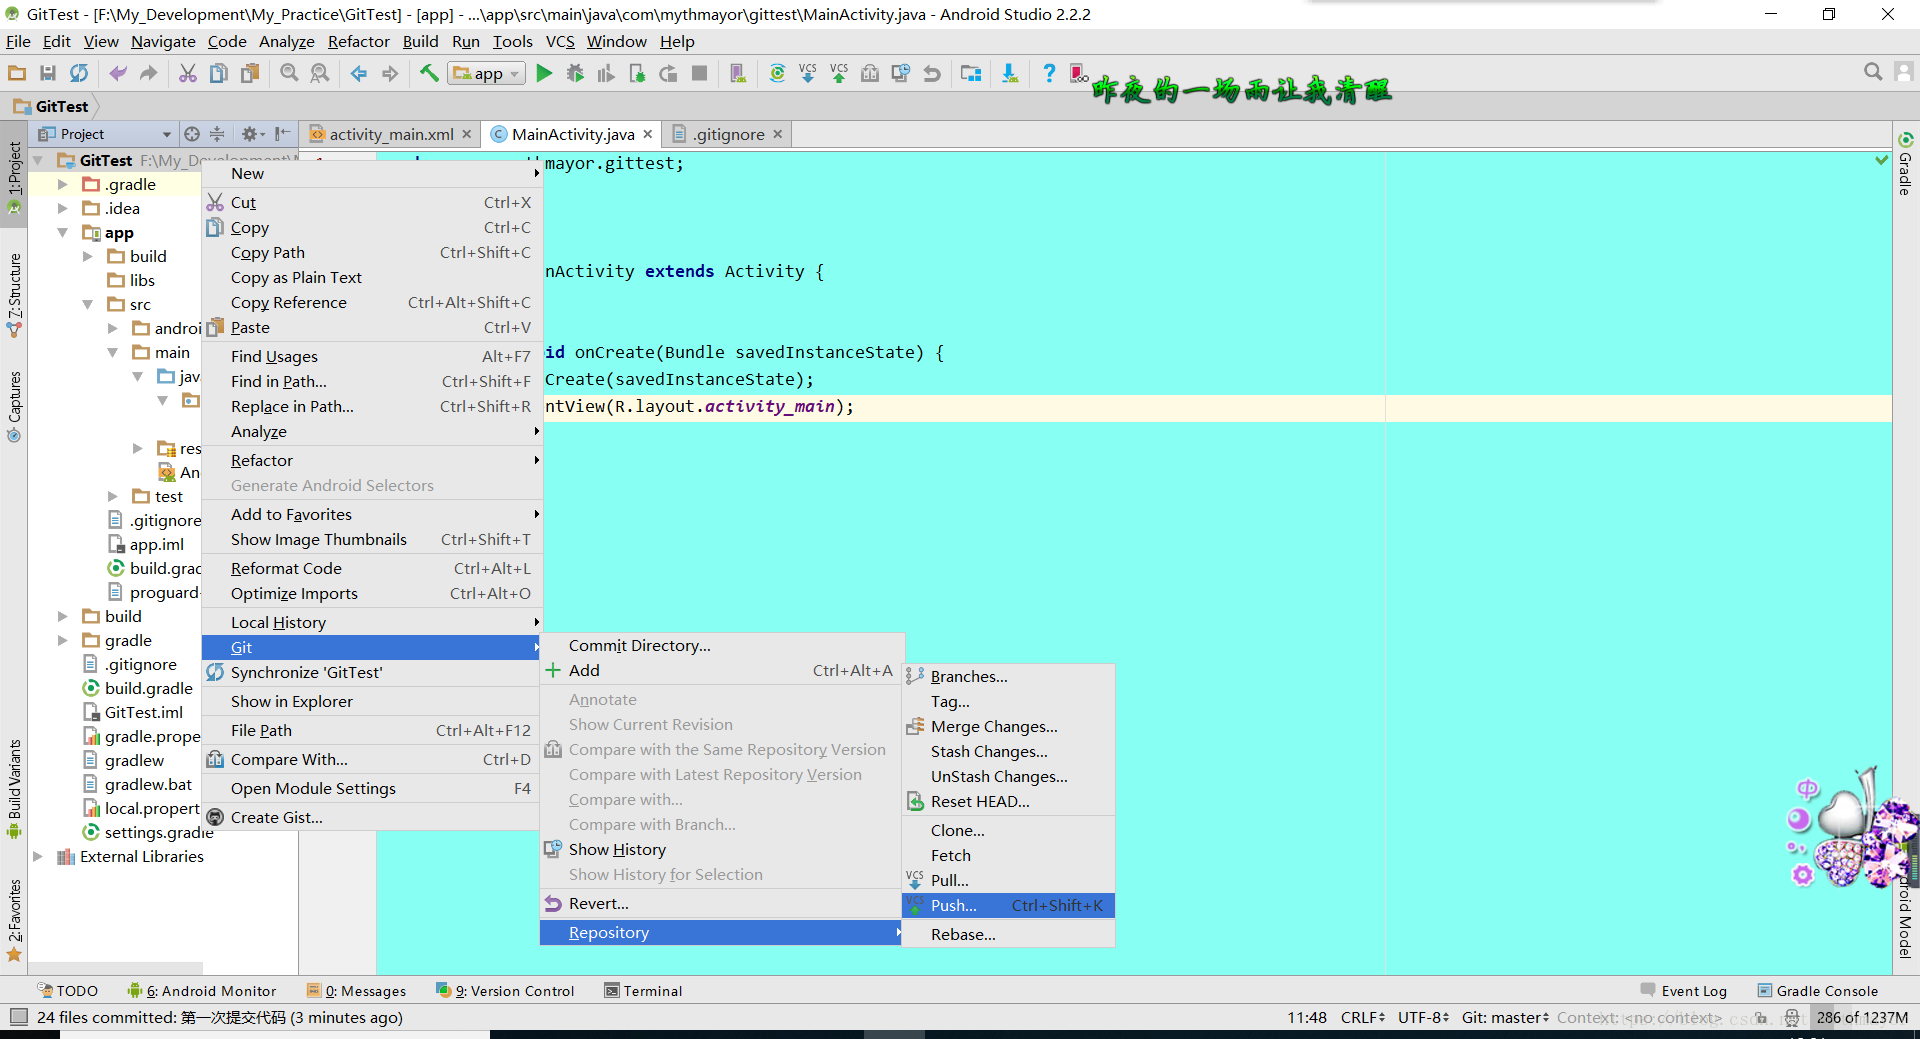Click the VCS Commit Changes icon

(839, 73)
